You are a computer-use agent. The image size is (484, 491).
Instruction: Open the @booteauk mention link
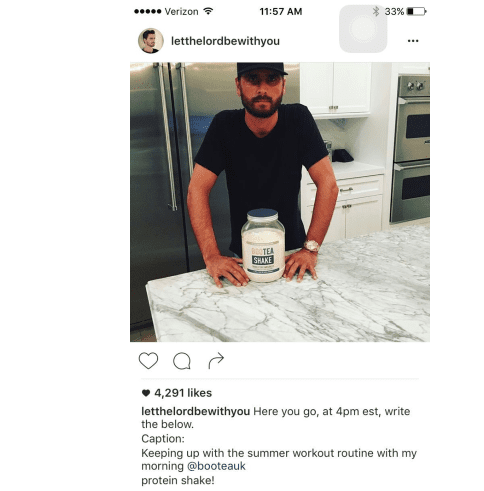(216, 466)
